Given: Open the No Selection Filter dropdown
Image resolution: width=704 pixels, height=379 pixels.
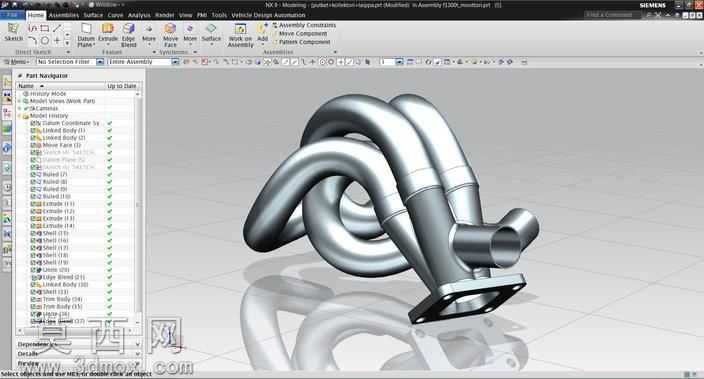Looking at the screenshot, I should tap(101, 62).
